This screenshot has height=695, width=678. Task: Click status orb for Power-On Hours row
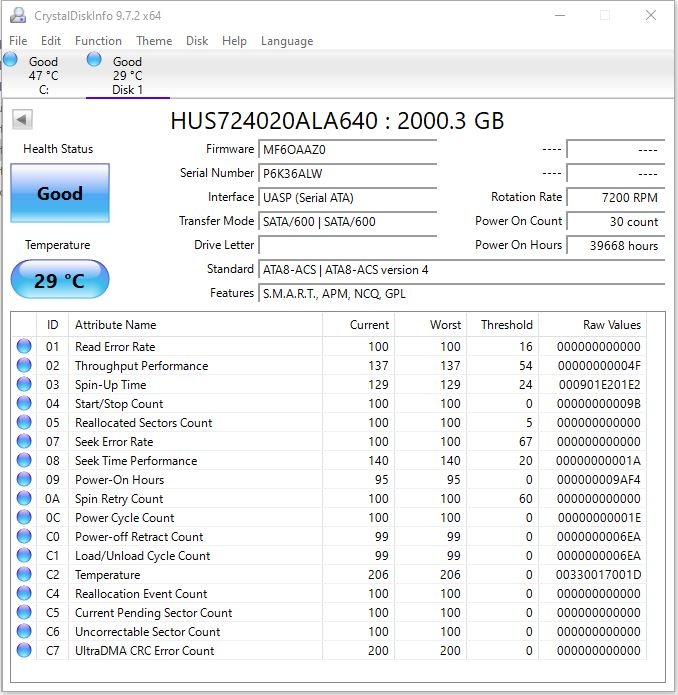coord(24,480)
